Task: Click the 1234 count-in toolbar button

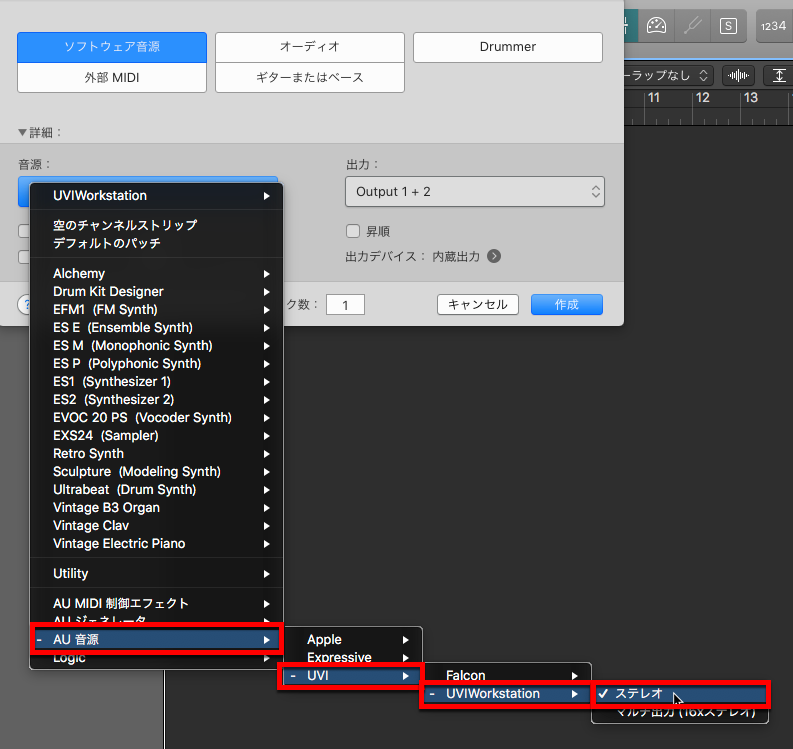Action: pyautogui.click(x=774, y=26)
